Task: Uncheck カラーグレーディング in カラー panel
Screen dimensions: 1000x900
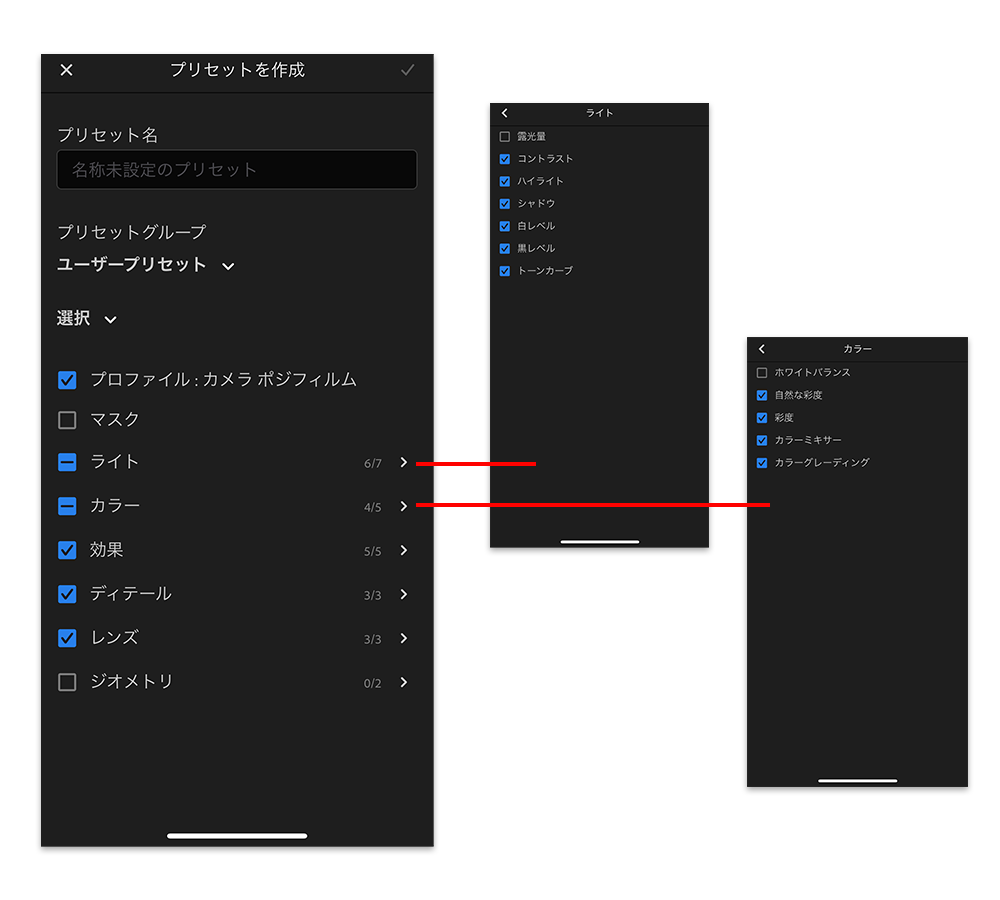Action: pos(761,462)
